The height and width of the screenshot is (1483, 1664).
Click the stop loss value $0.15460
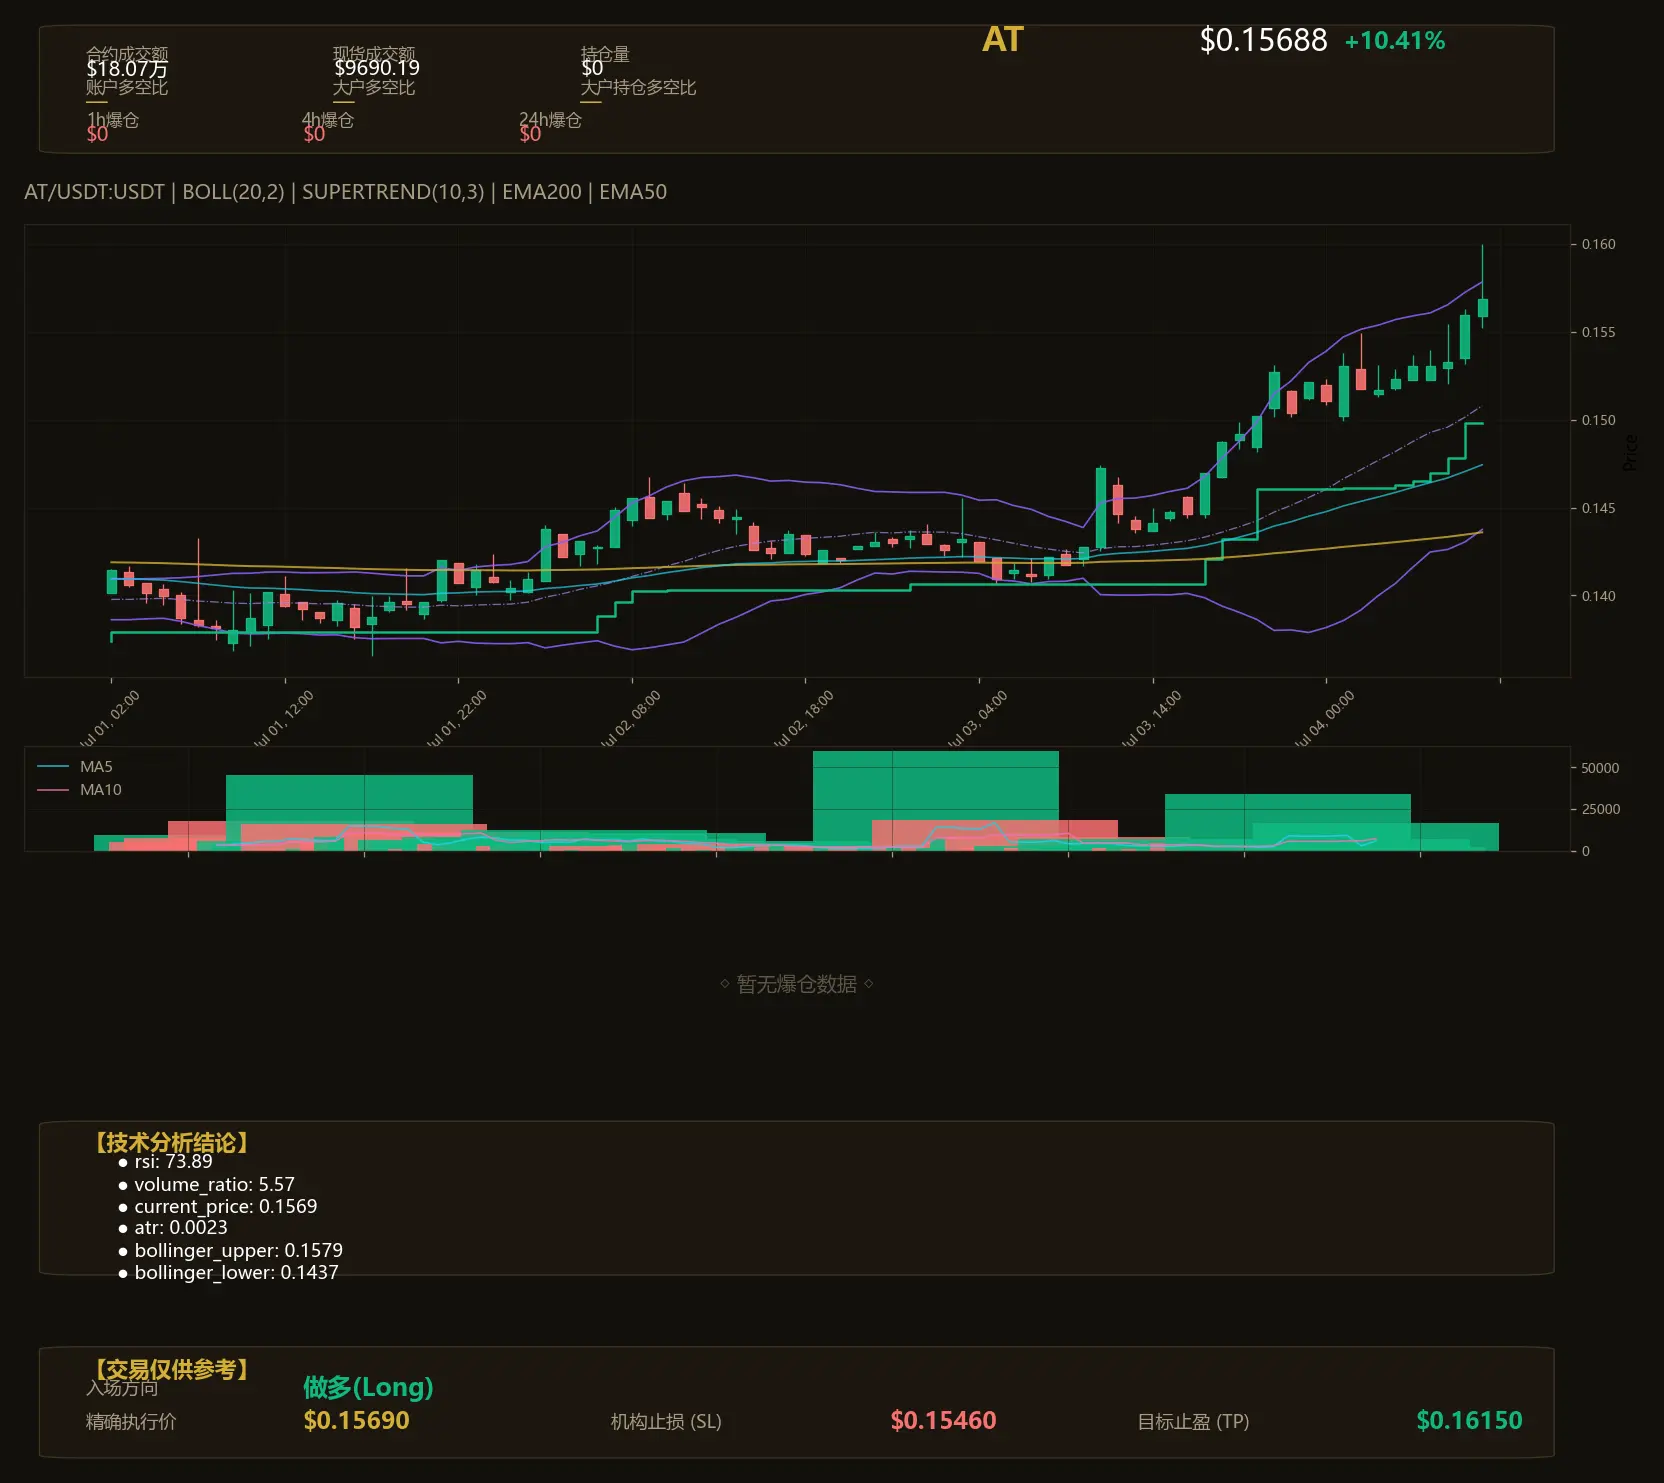(x=943, y=1420)
